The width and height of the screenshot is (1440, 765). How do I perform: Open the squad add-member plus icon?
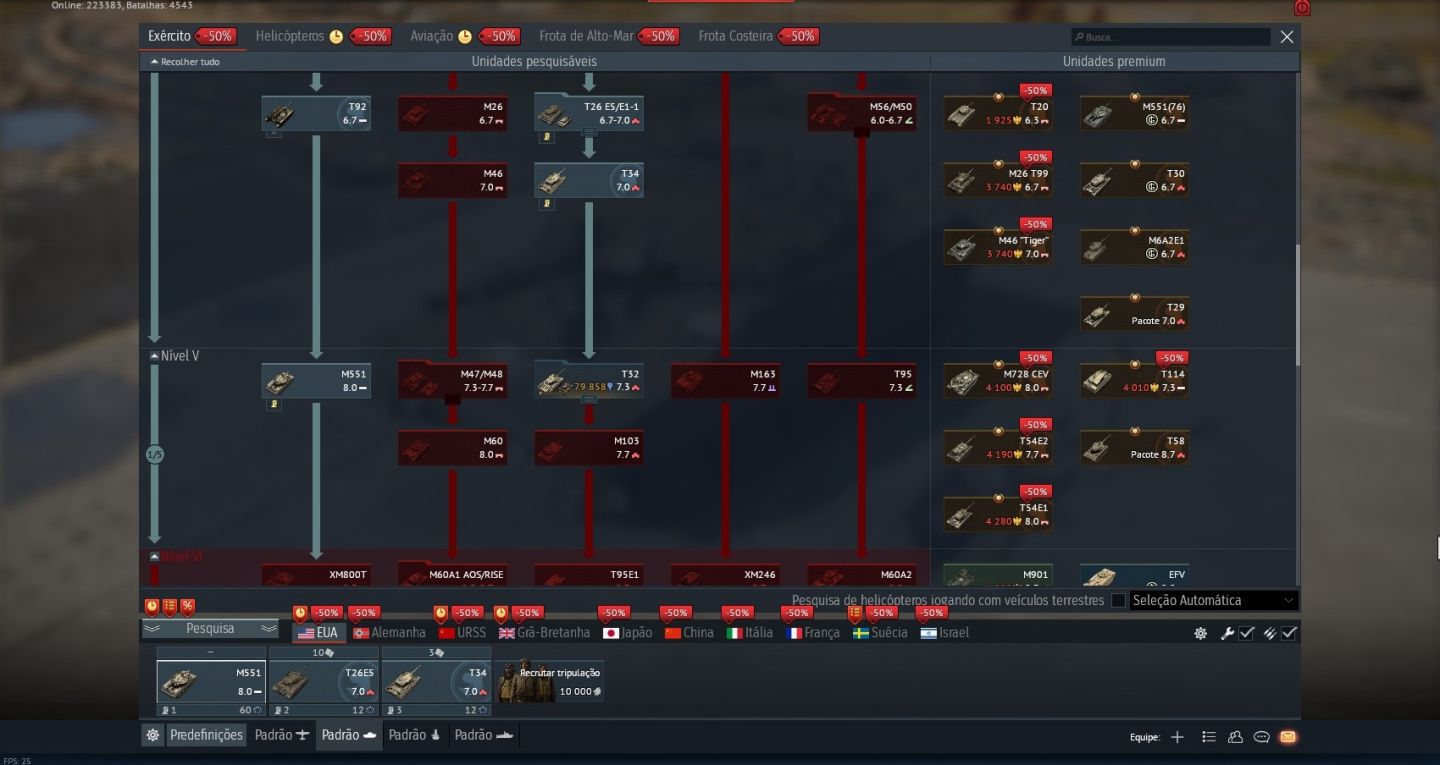point(1177,737)
